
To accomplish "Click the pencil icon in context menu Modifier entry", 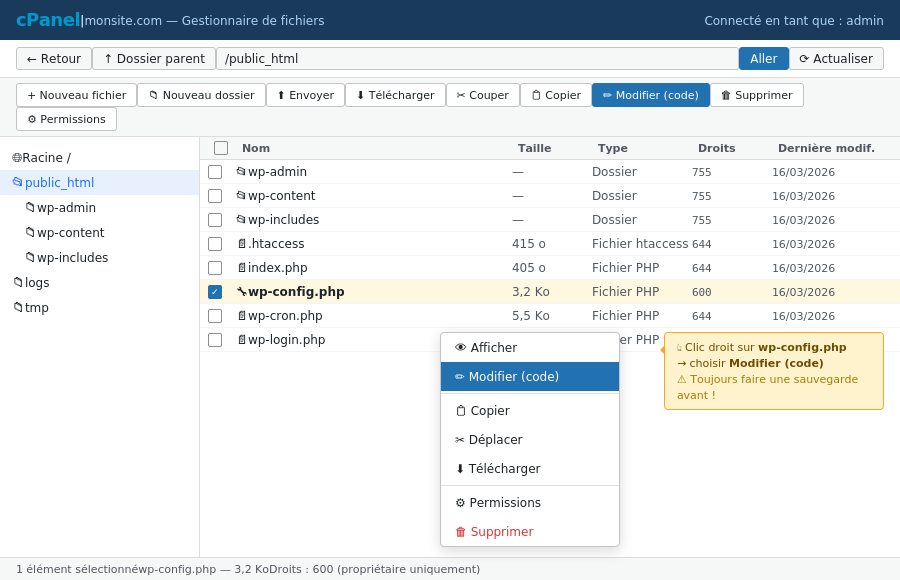I will [460, 377].
